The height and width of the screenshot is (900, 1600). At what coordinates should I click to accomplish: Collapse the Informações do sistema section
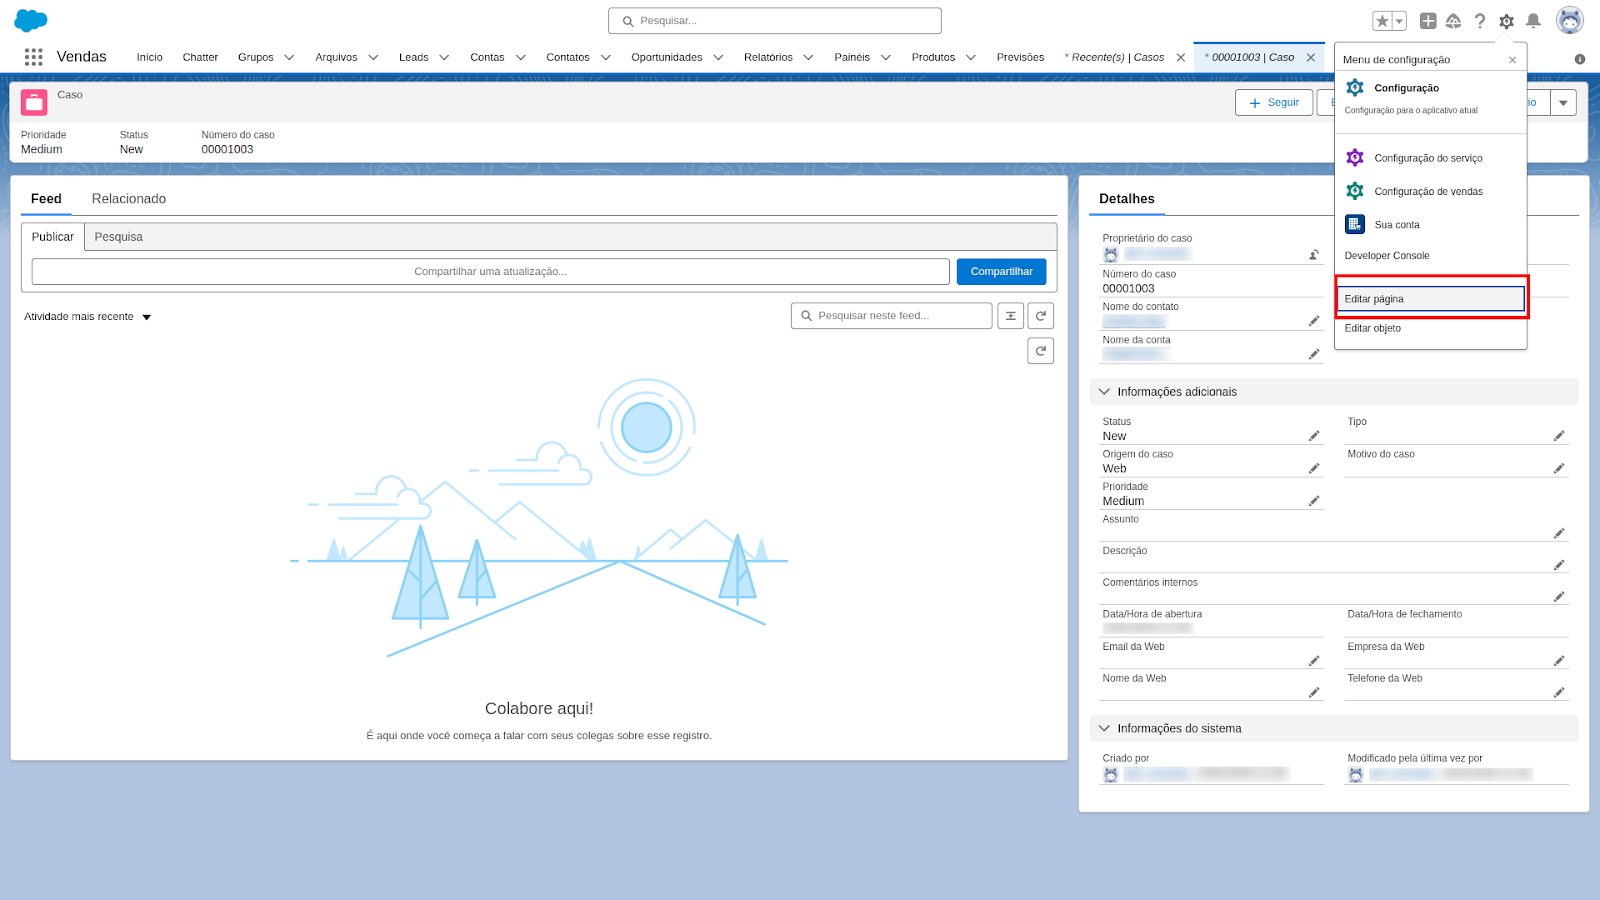coord(1105,729)
